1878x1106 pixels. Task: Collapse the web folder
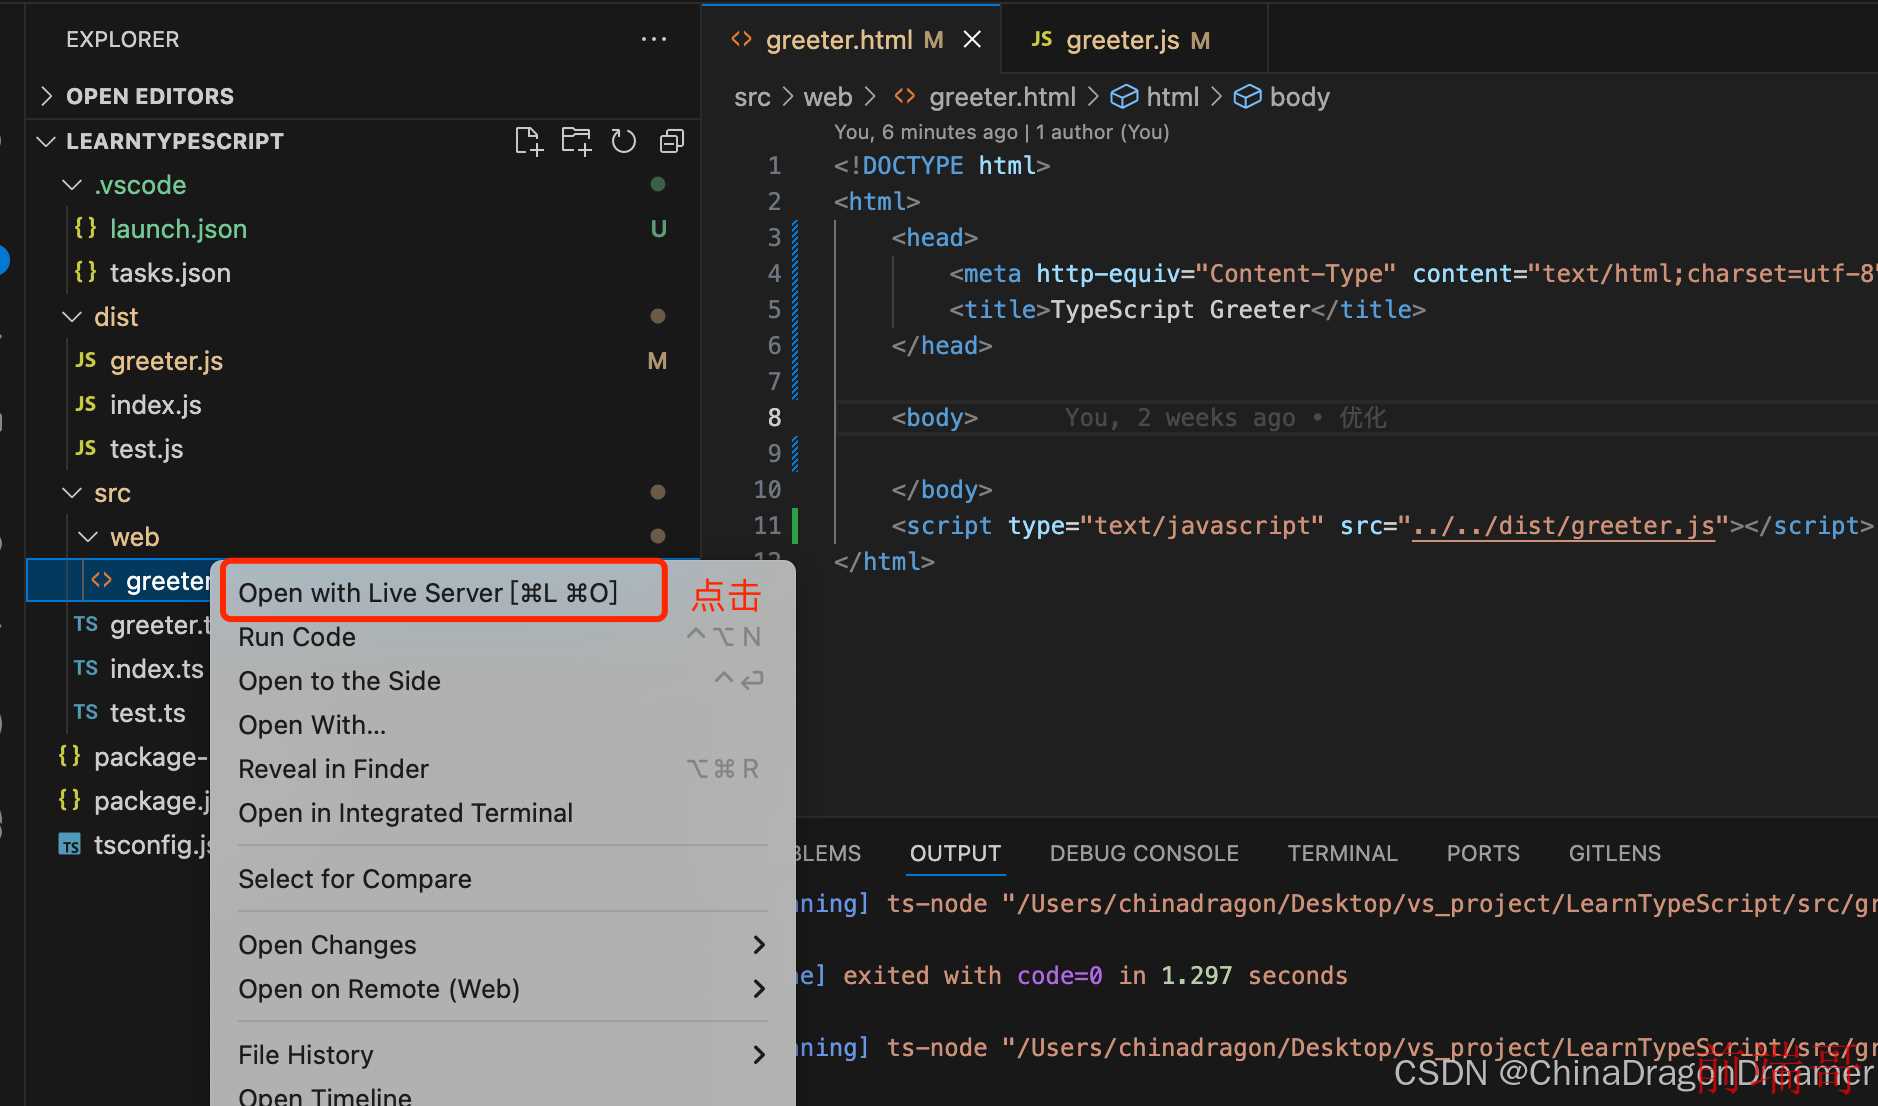click(88, 537)
